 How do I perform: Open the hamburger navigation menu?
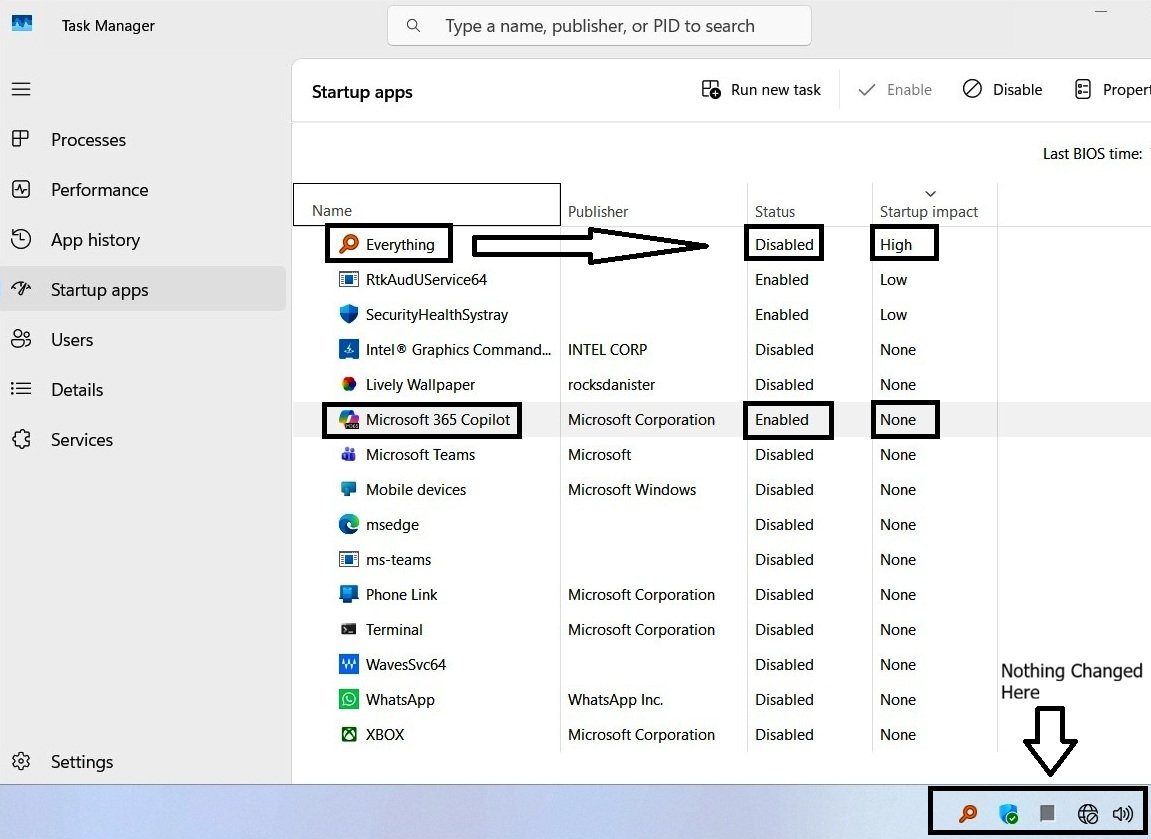21,90
